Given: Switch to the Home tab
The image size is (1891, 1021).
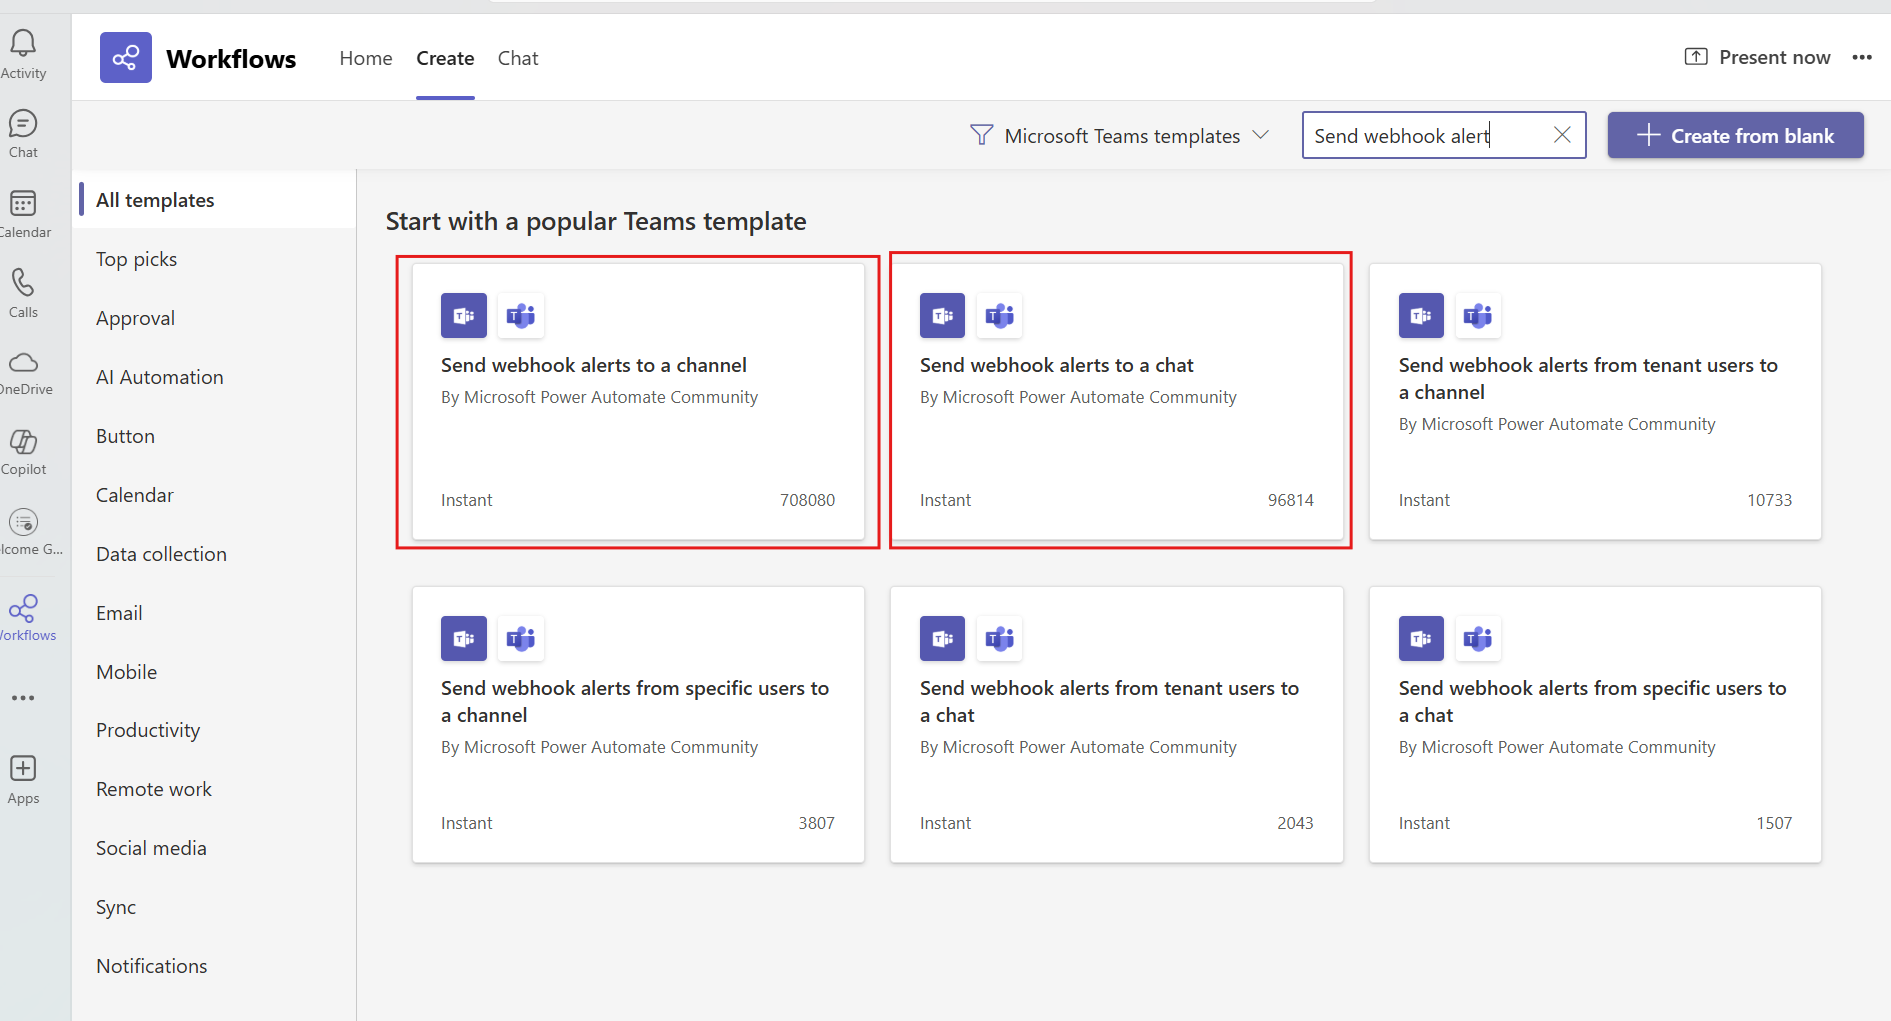Looking at the screenshot, I should 366,58.
